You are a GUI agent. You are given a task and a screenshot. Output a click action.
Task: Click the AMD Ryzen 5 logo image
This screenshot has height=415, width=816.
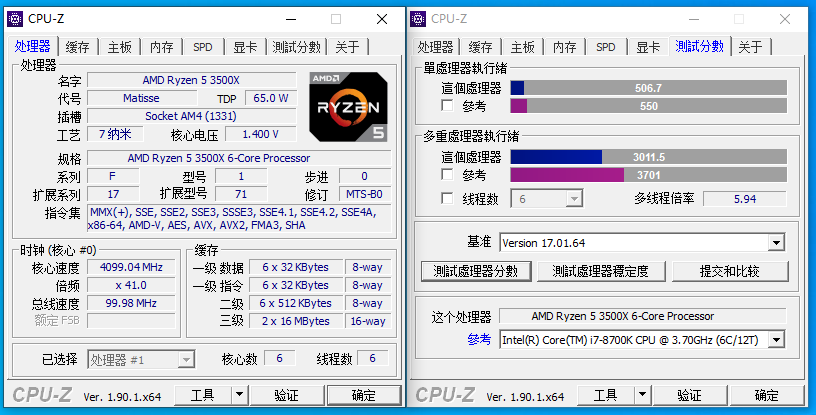pos(347,105)
